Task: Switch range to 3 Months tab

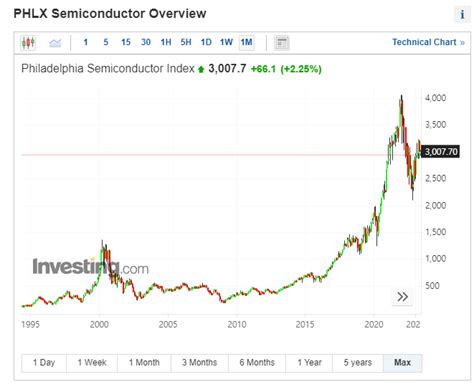Action: 199,363
